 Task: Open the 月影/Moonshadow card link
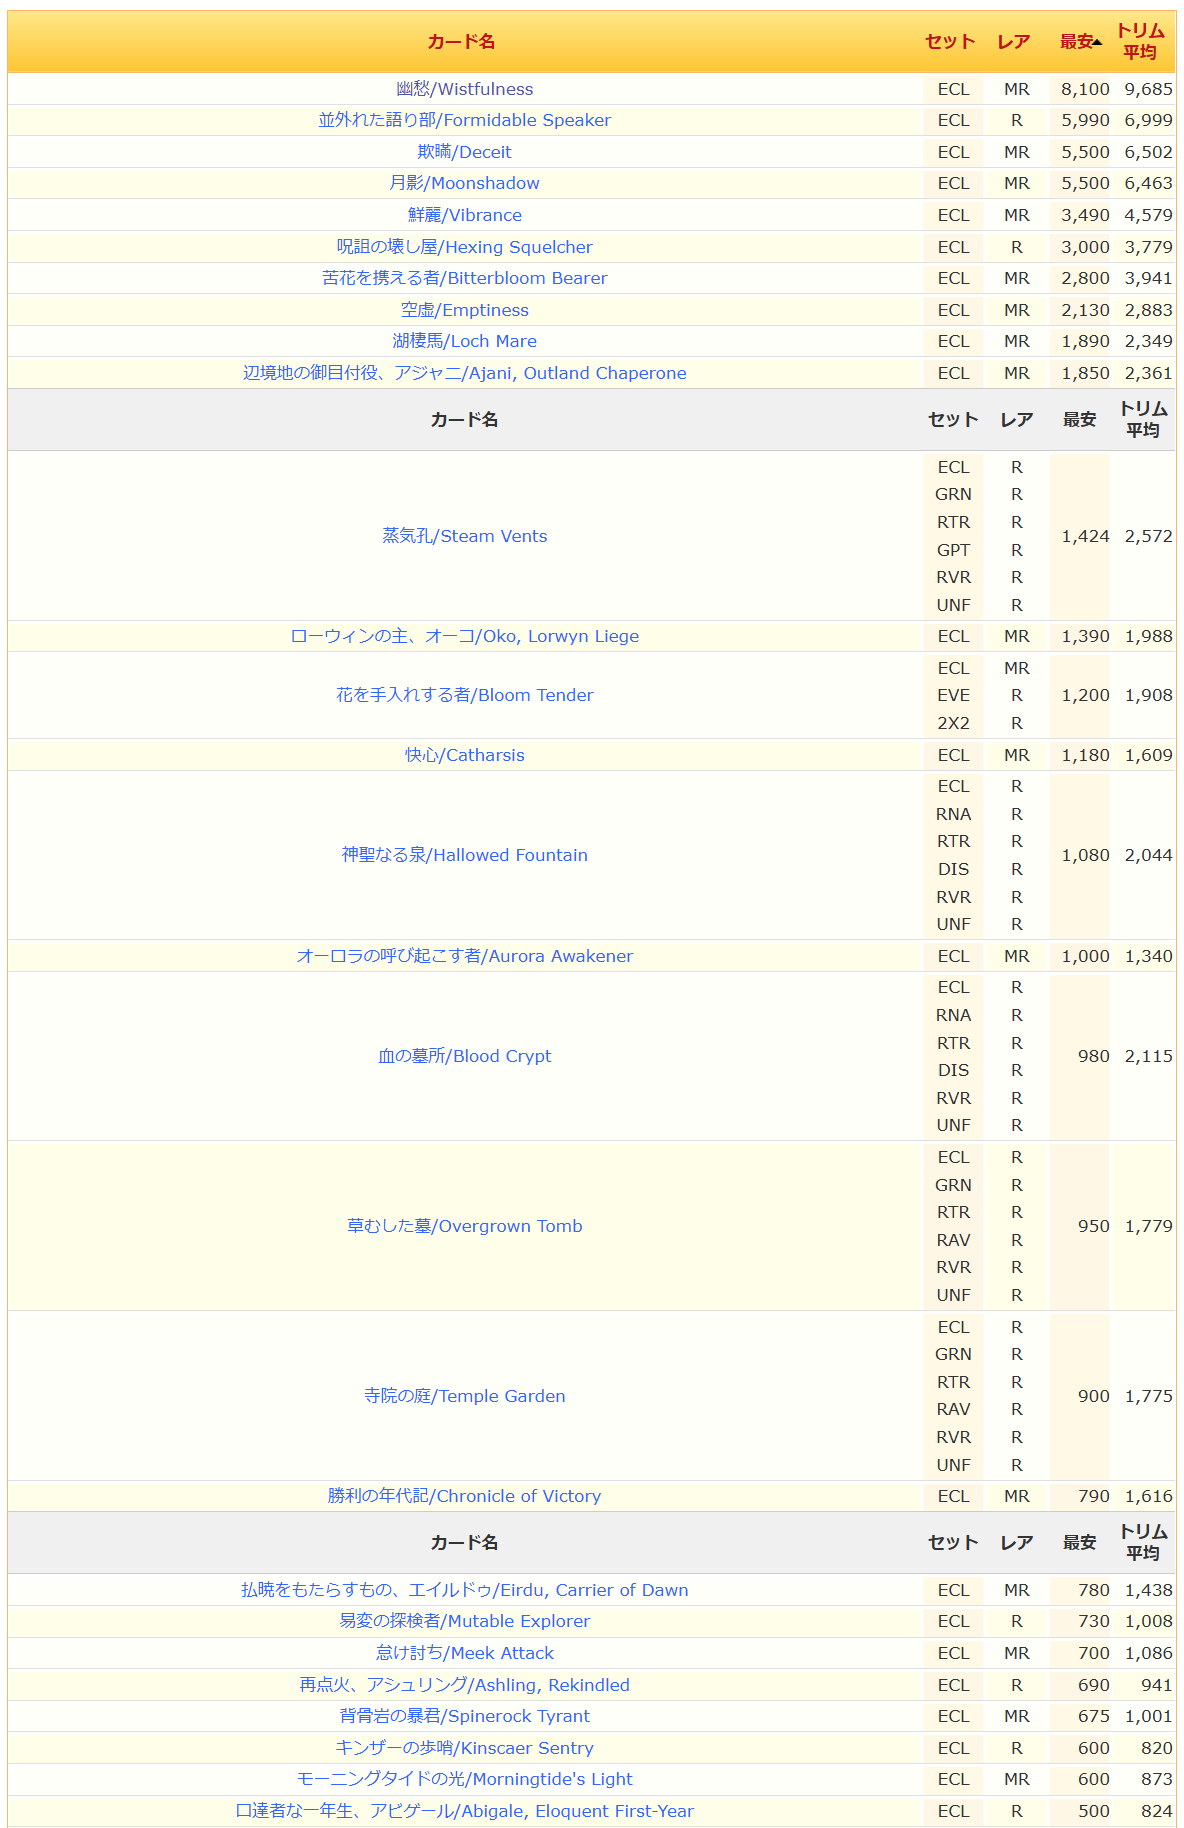464,183
